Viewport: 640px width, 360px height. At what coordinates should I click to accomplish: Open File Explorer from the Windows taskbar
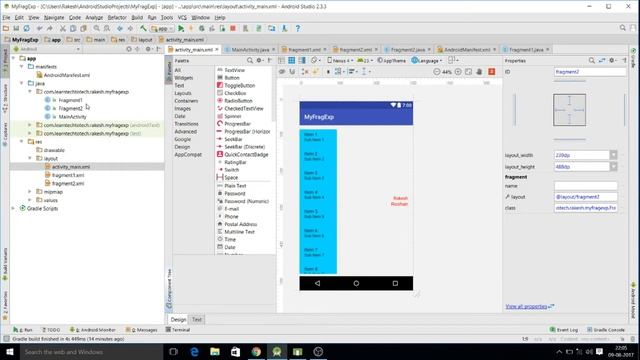click(215, 351)
